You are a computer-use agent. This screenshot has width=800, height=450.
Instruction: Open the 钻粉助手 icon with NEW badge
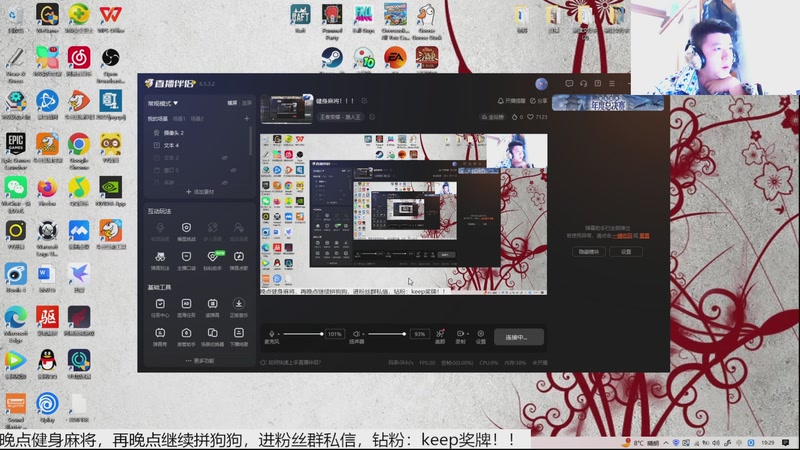[212, 257]
